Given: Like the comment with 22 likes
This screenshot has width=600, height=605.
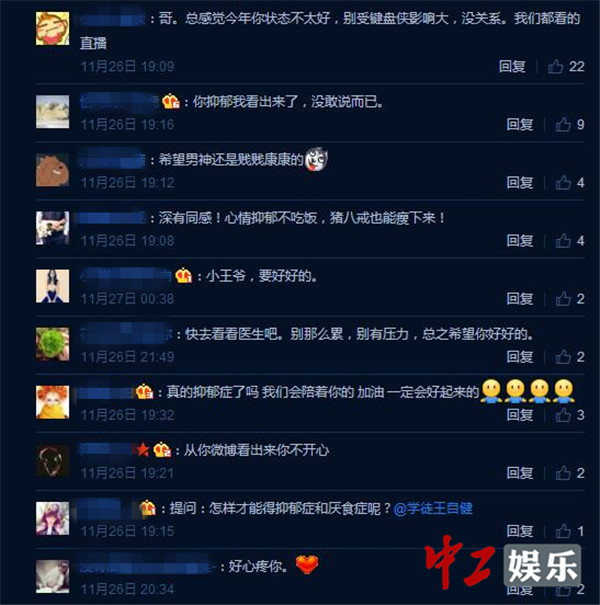Looking at the screenshot, I should pyautogui.click(x=555, y=66).
